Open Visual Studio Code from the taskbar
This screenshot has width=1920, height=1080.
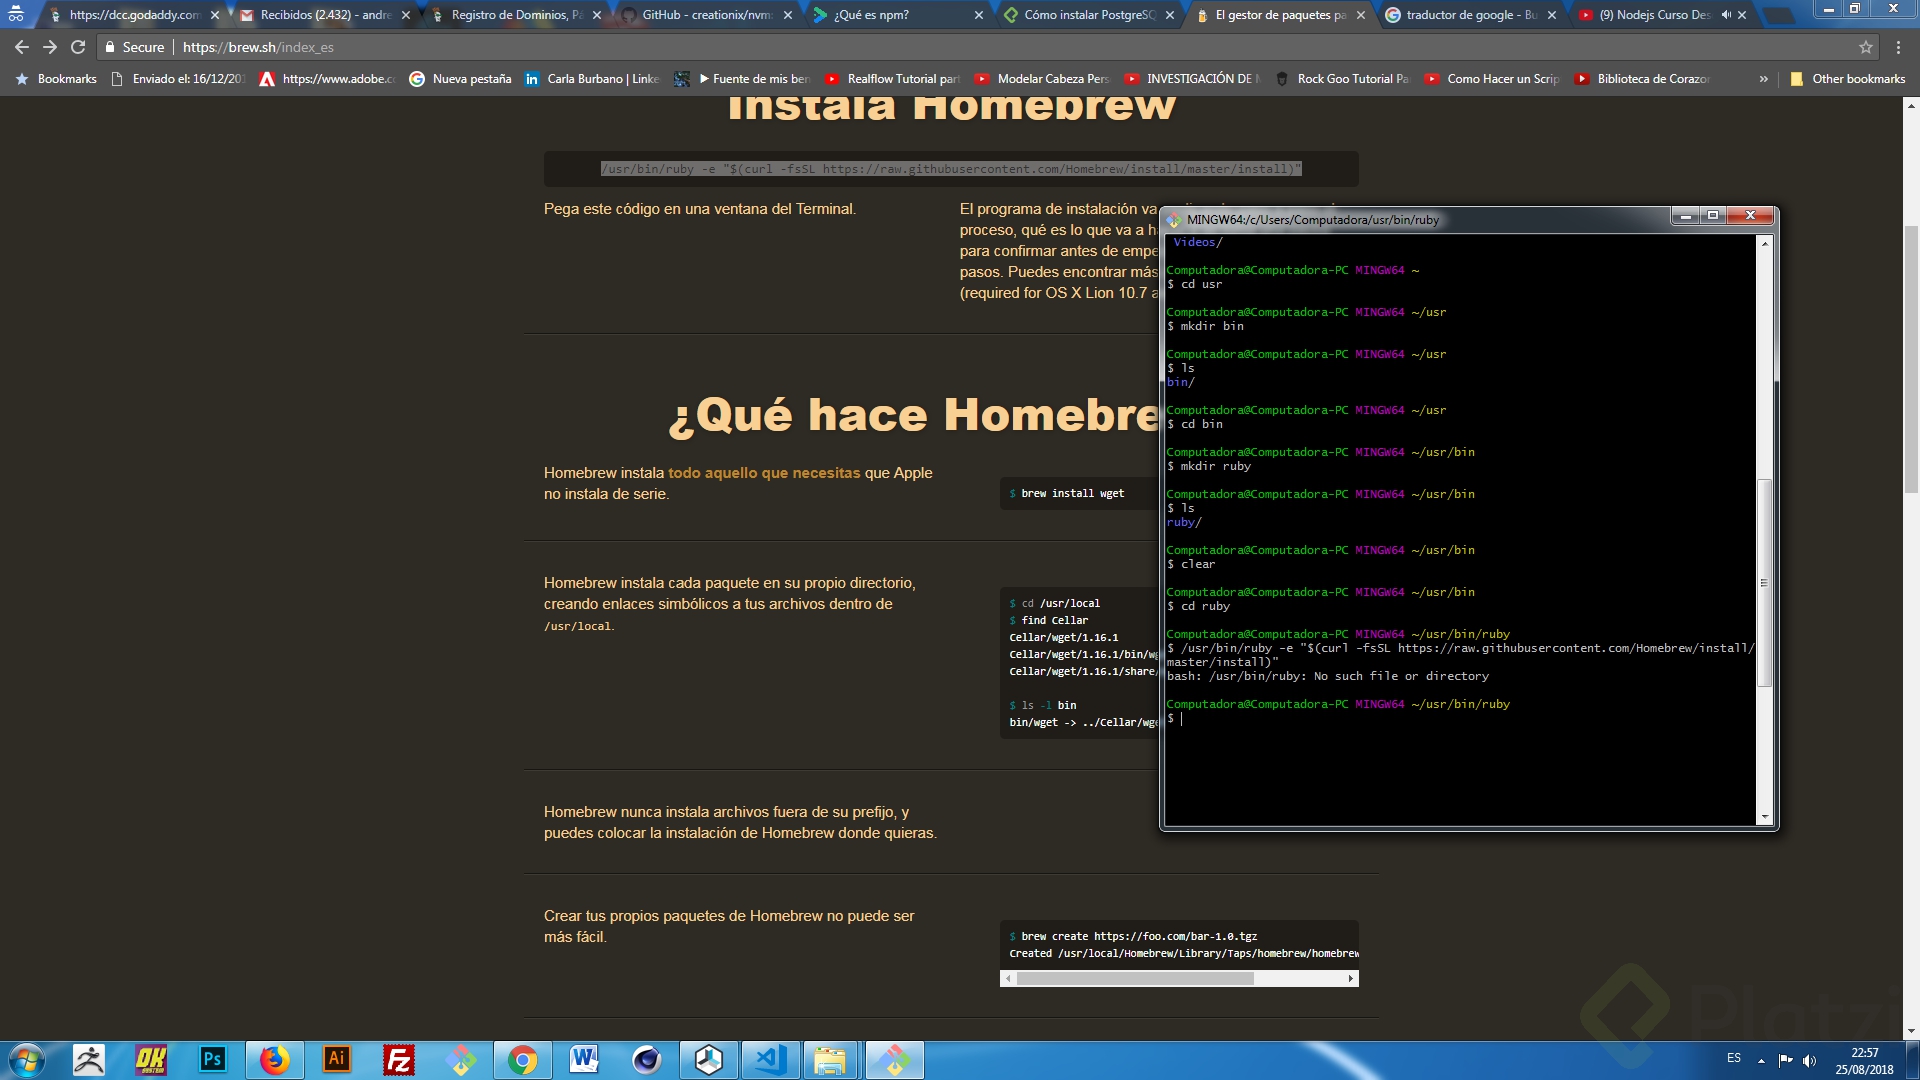point(770,1060)
